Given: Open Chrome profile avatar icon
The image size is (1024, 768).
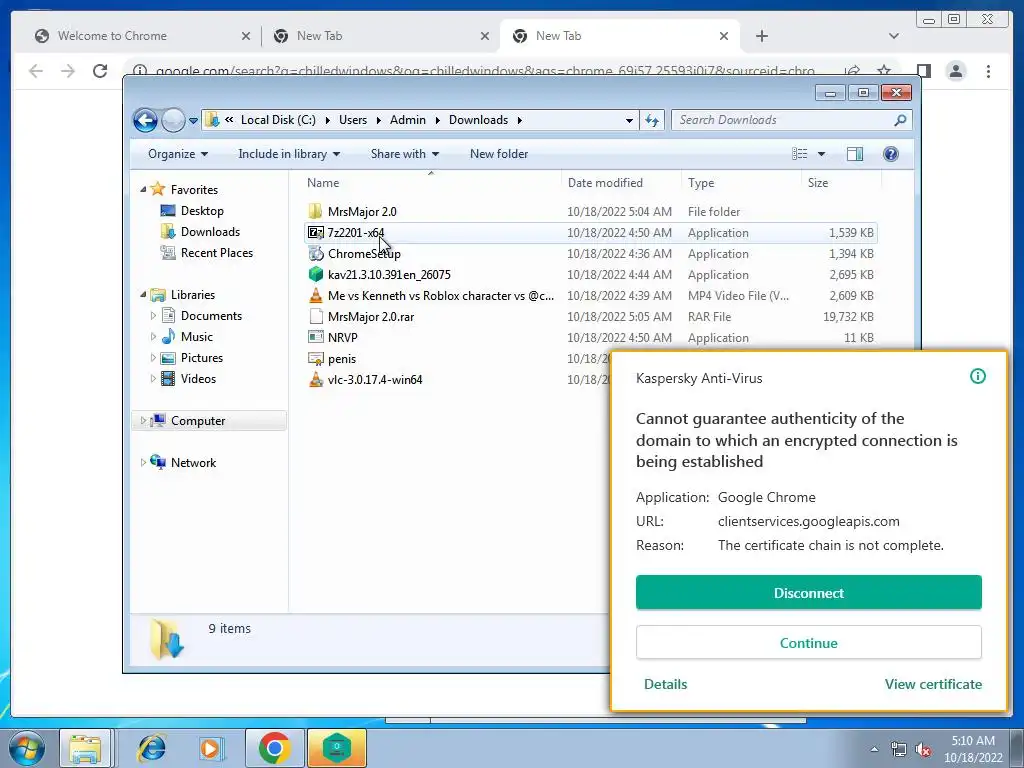Looking at the screenshot, I should (x=956, y=71).
